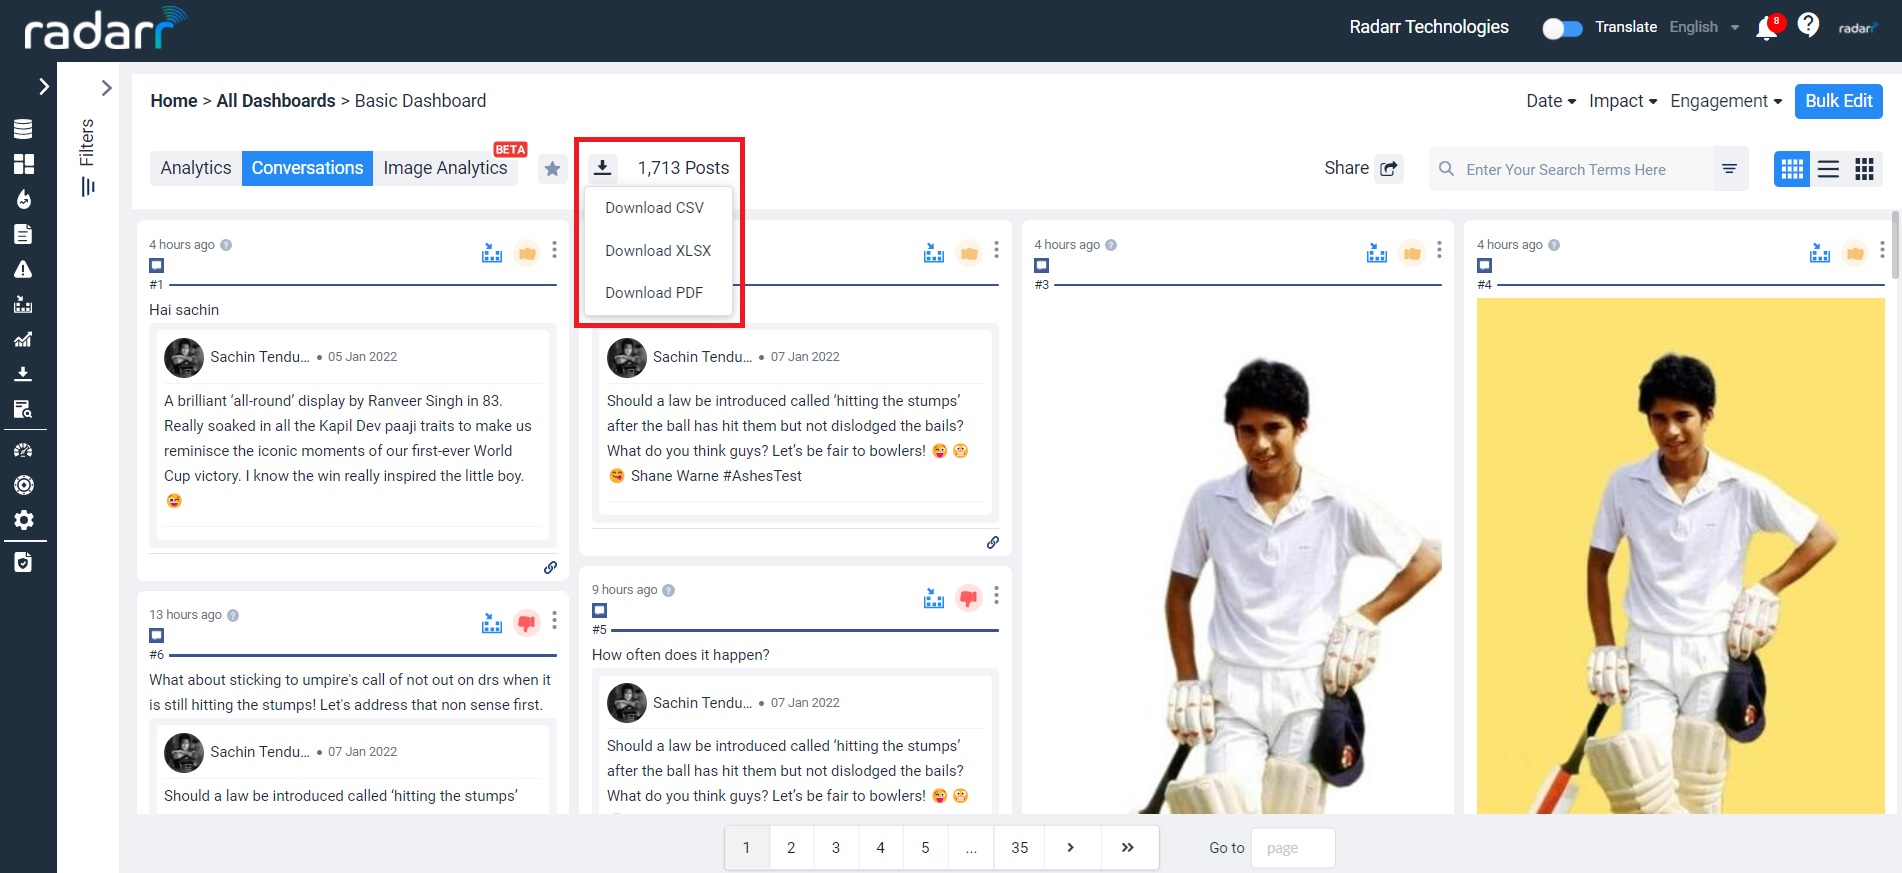Screen dimensions: 1902x873
Task: Click the info icon next to 9 hours ago
Action: [x=669, y=590]
